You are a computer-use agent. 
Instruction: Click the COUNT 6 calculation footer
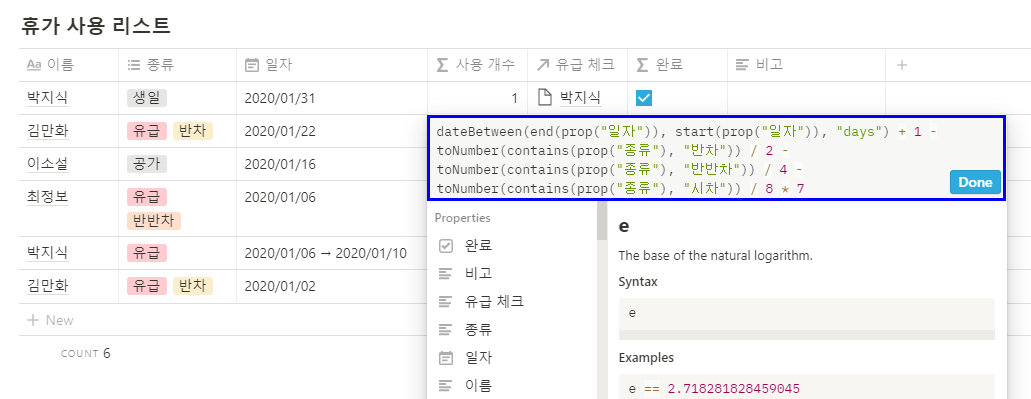click(85, 353)
